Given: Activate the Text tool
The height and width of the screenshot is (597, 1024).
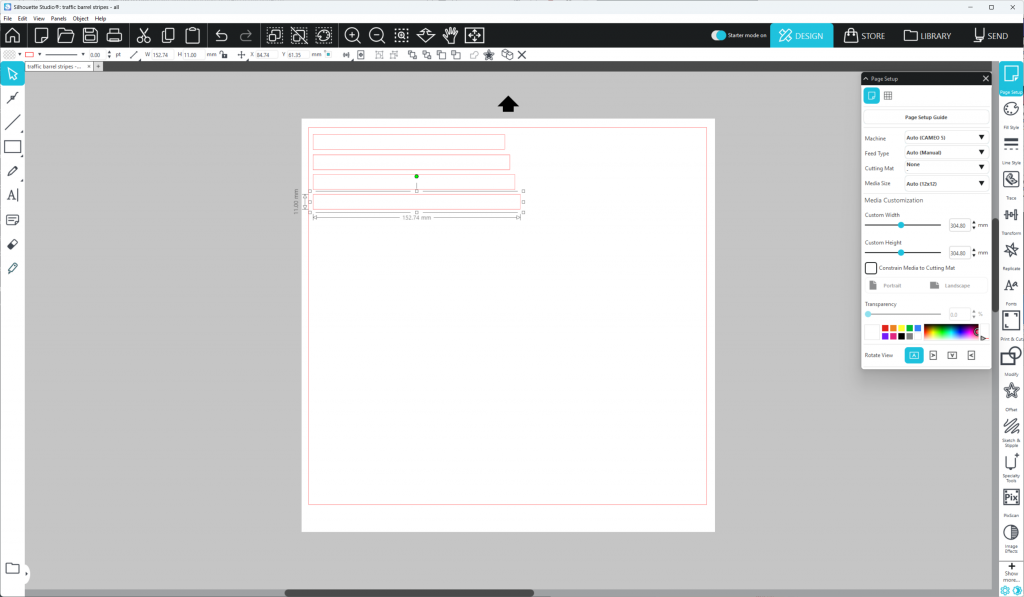Looking at the screenshot, I should pyautogui.click(x=12, y=195).
